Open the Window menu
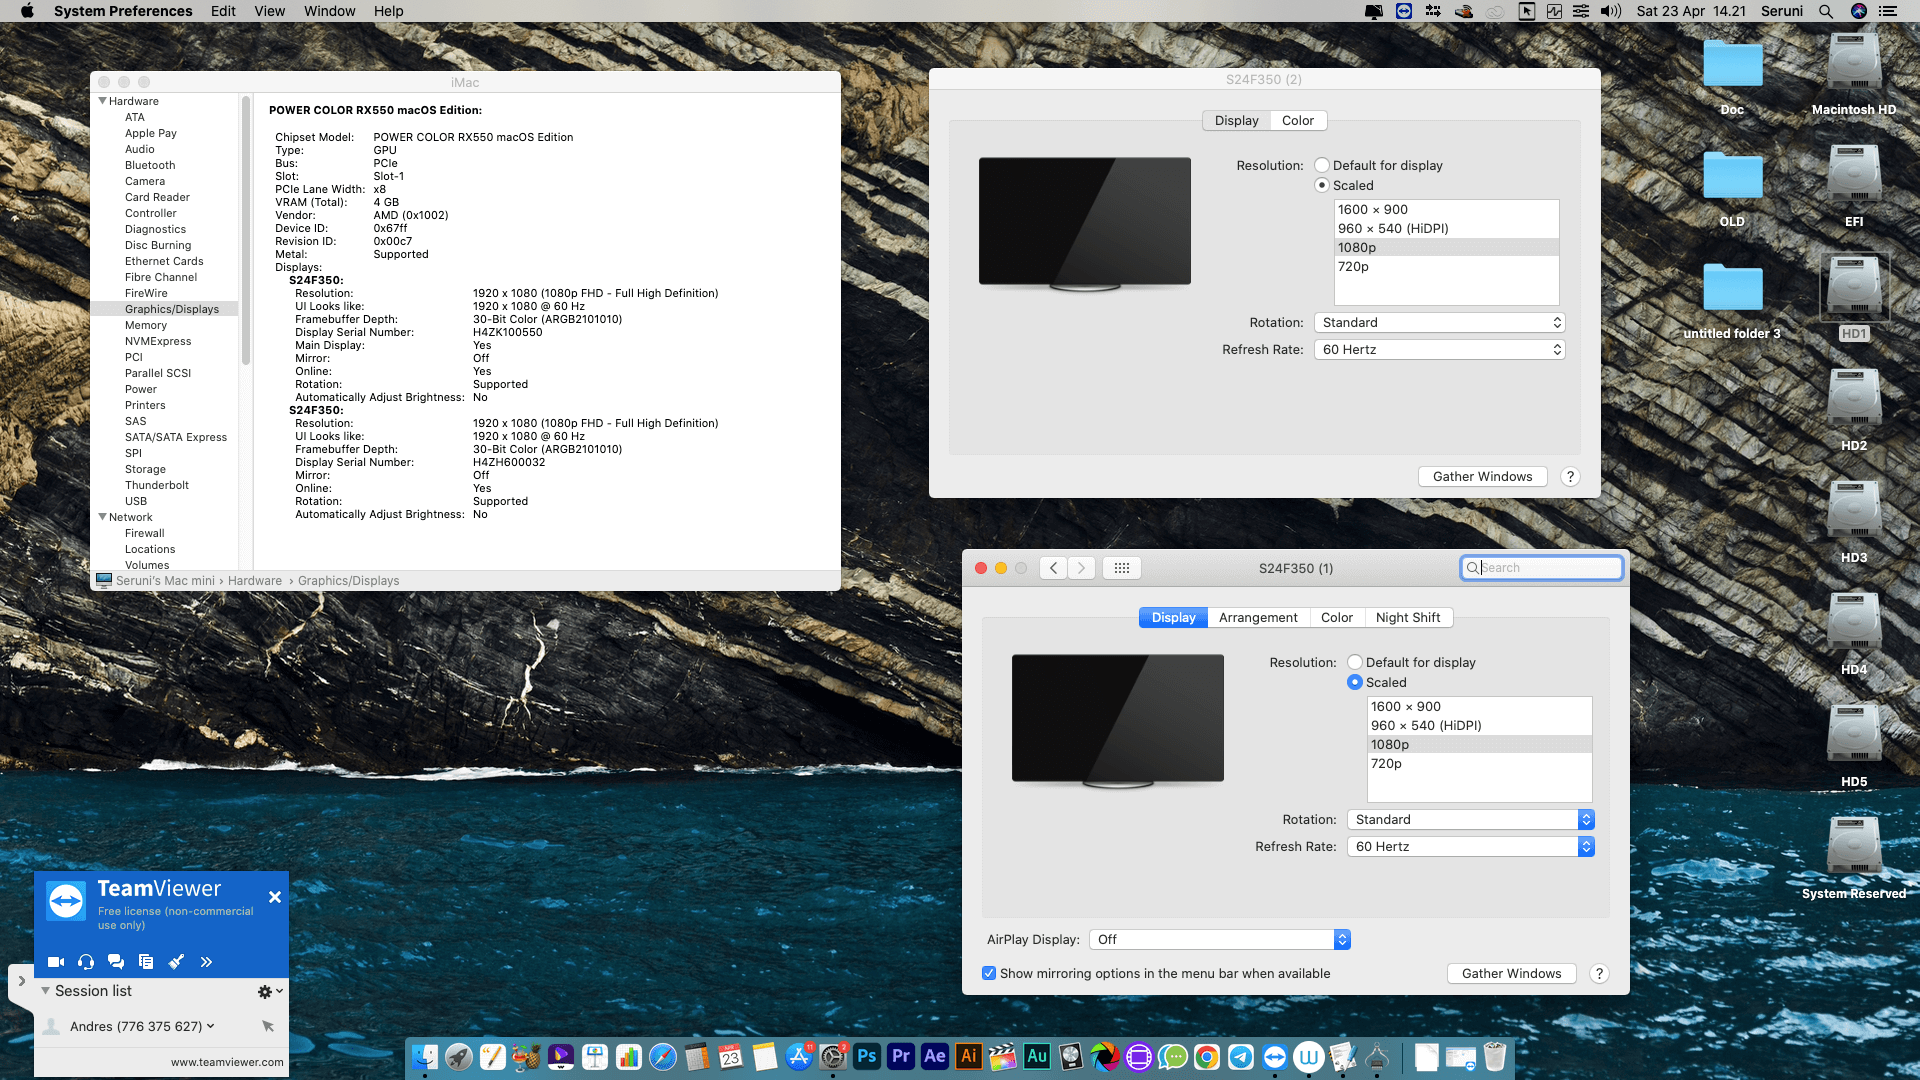 pos(329,11)
